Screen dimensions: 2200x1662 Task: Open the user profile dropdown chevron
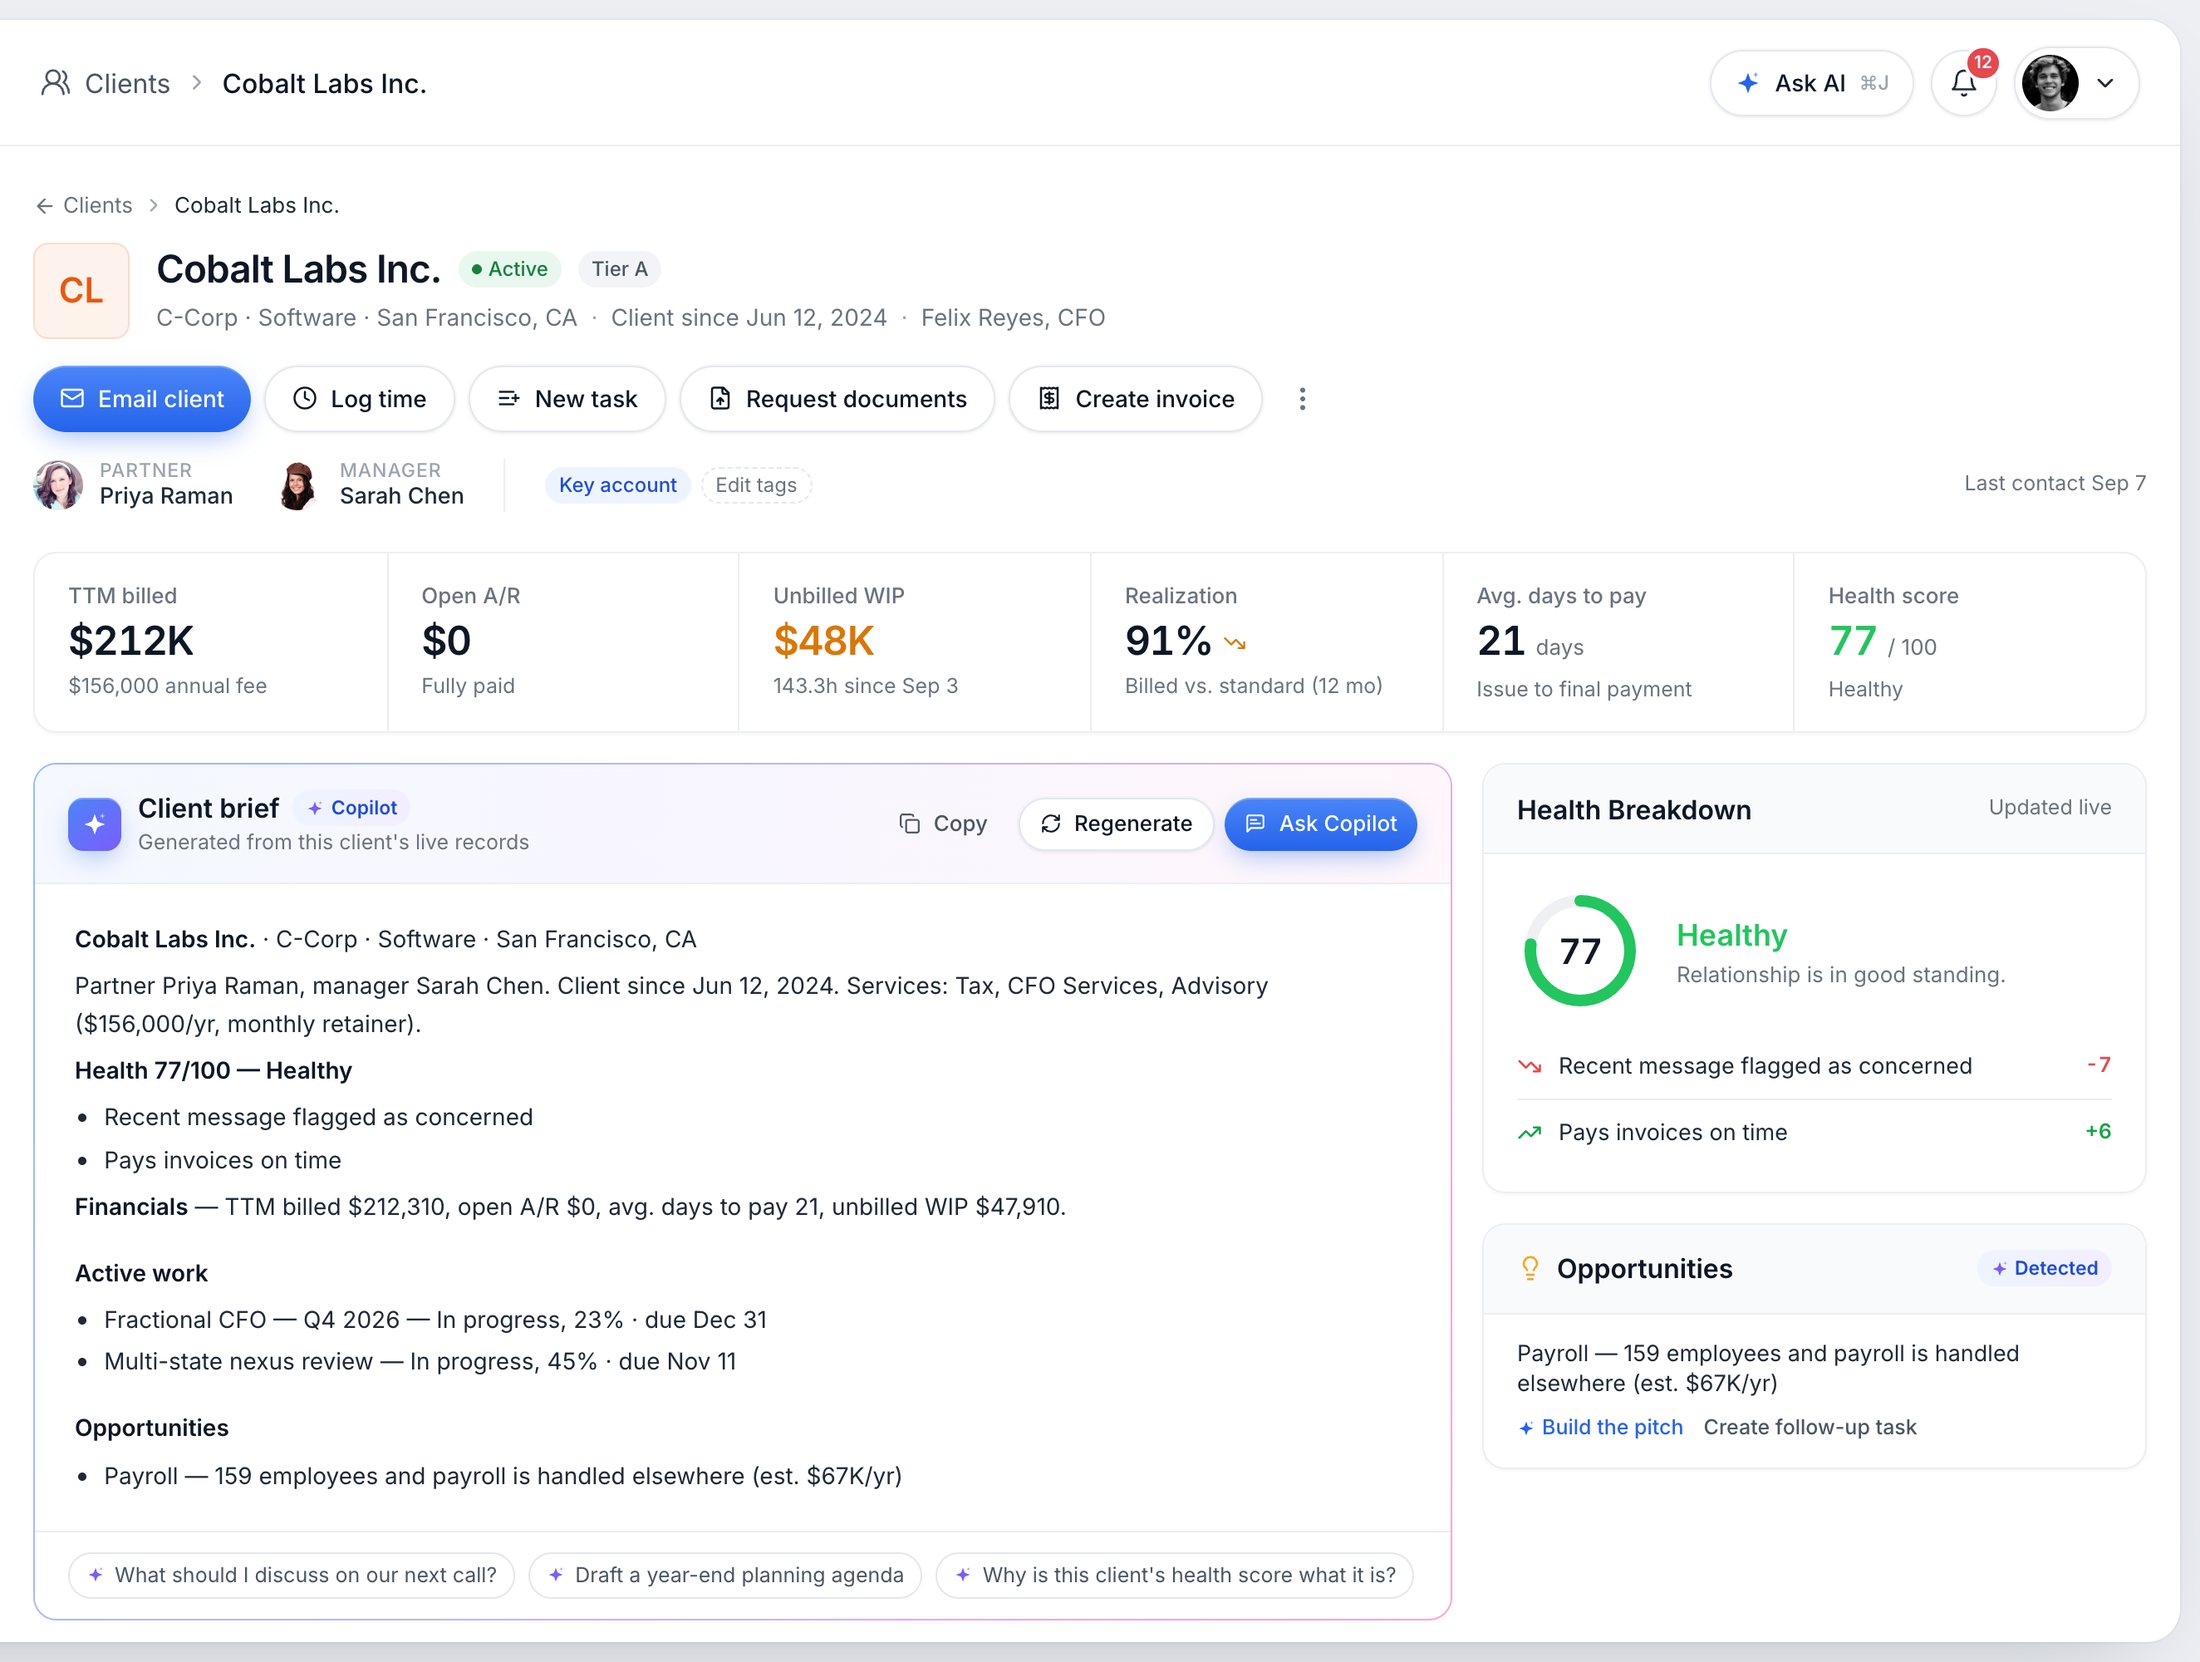coord(2106,84)
